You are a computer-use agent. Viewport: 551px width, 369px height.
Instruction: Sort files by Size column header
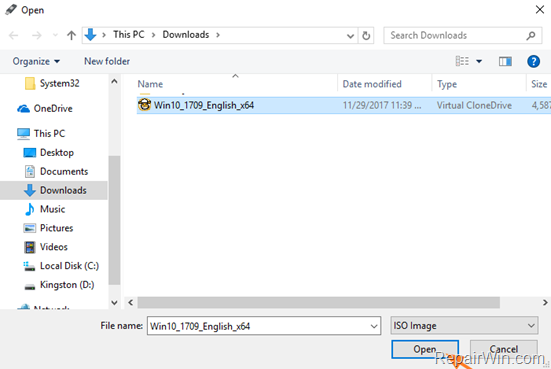point(539,84)
